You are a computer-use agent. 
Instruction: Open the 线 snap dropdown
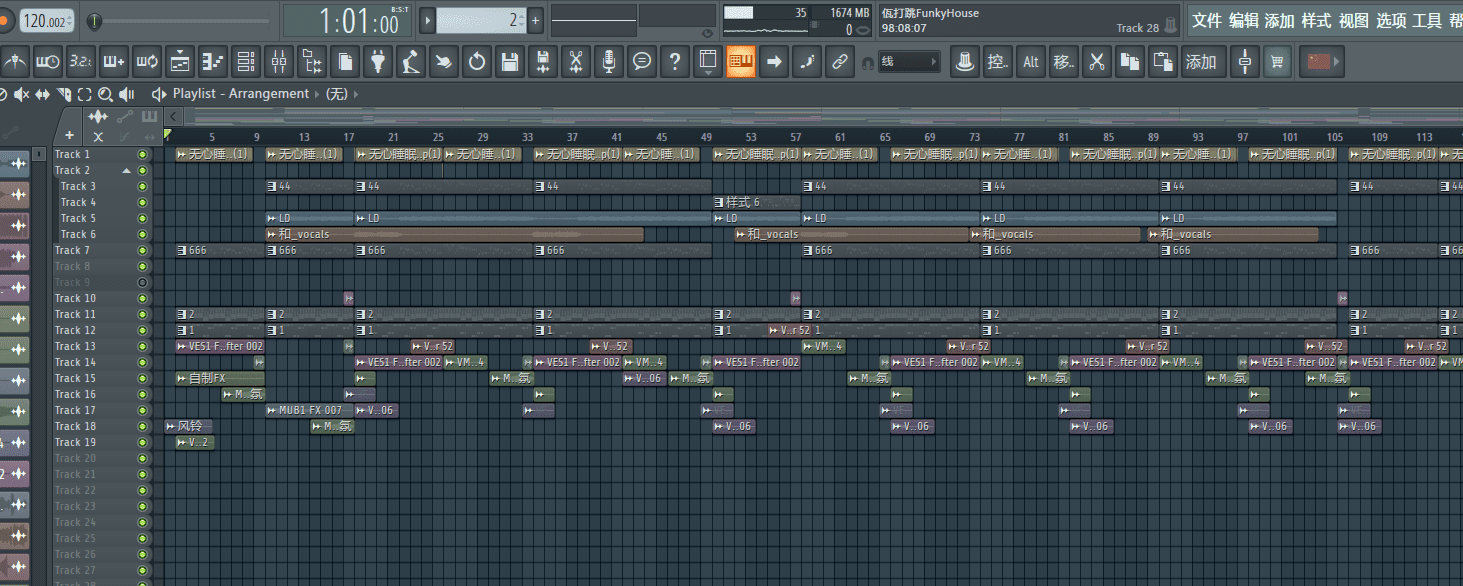click(909, 62)
